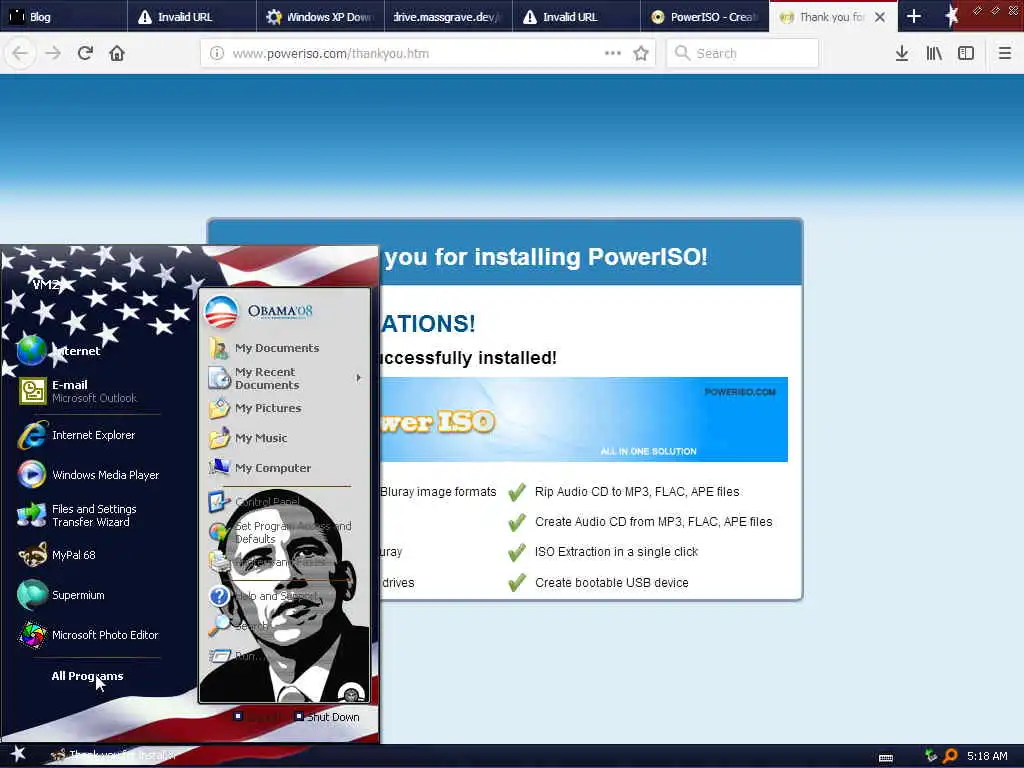Go forward with the browser forward arrow

(x=53, y=53)
